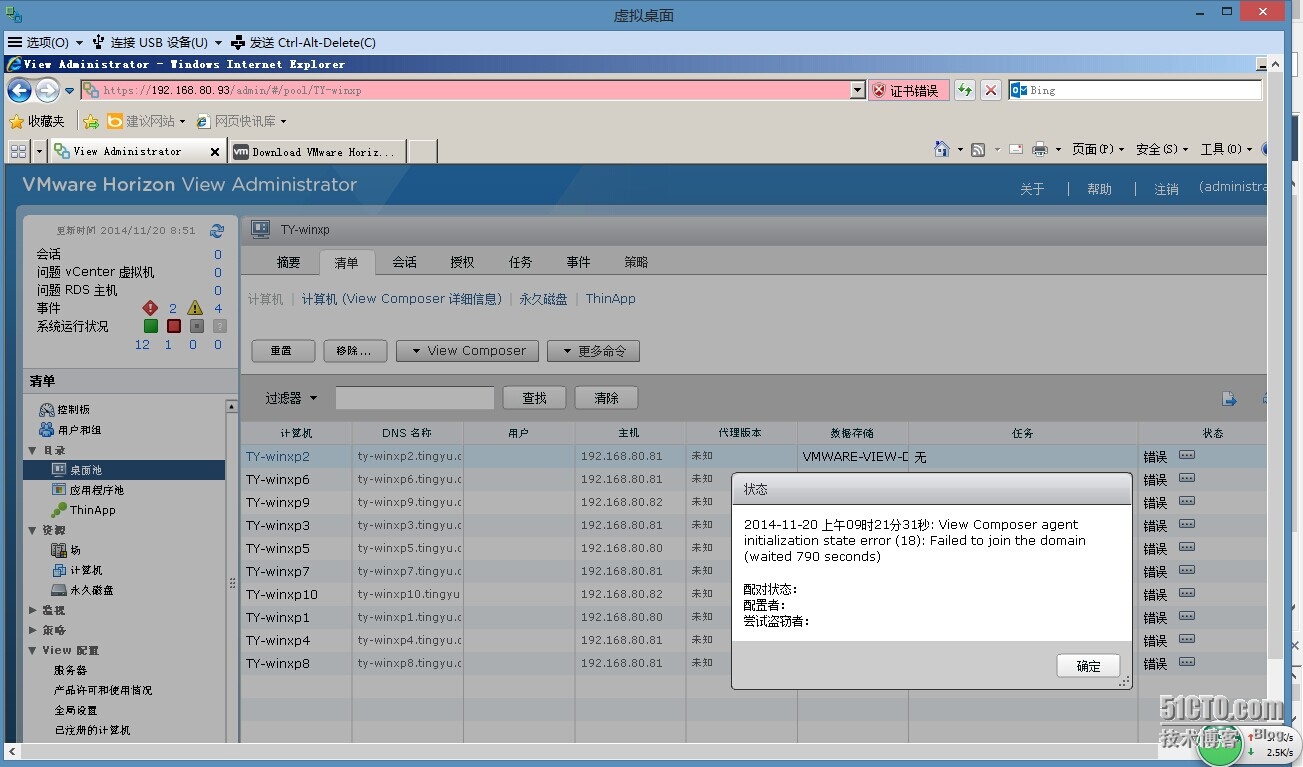Switch to the Download VMware Horizon browser tab
This screenshot has height=767, width=1303.
point(317,152)
